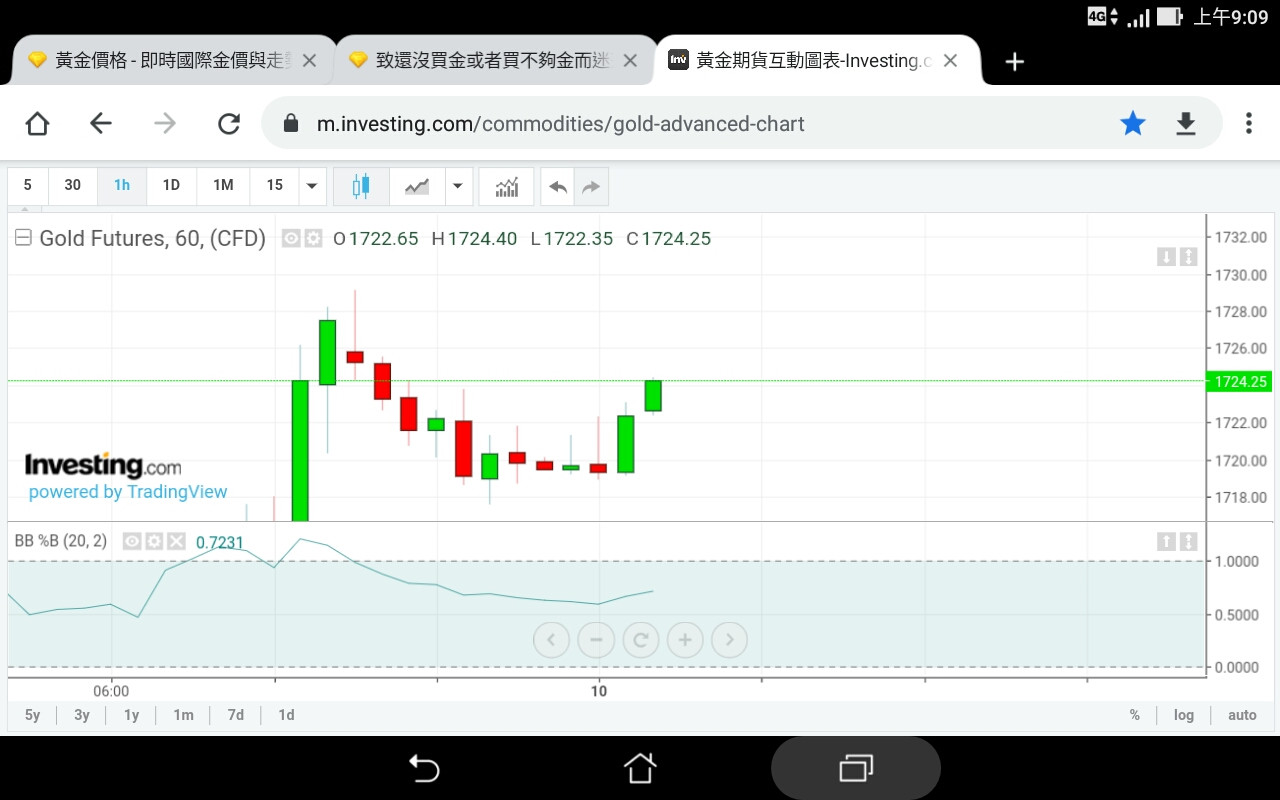Toggle Gold Futures series visibility
1280x800 pixels.
point(291,238)
